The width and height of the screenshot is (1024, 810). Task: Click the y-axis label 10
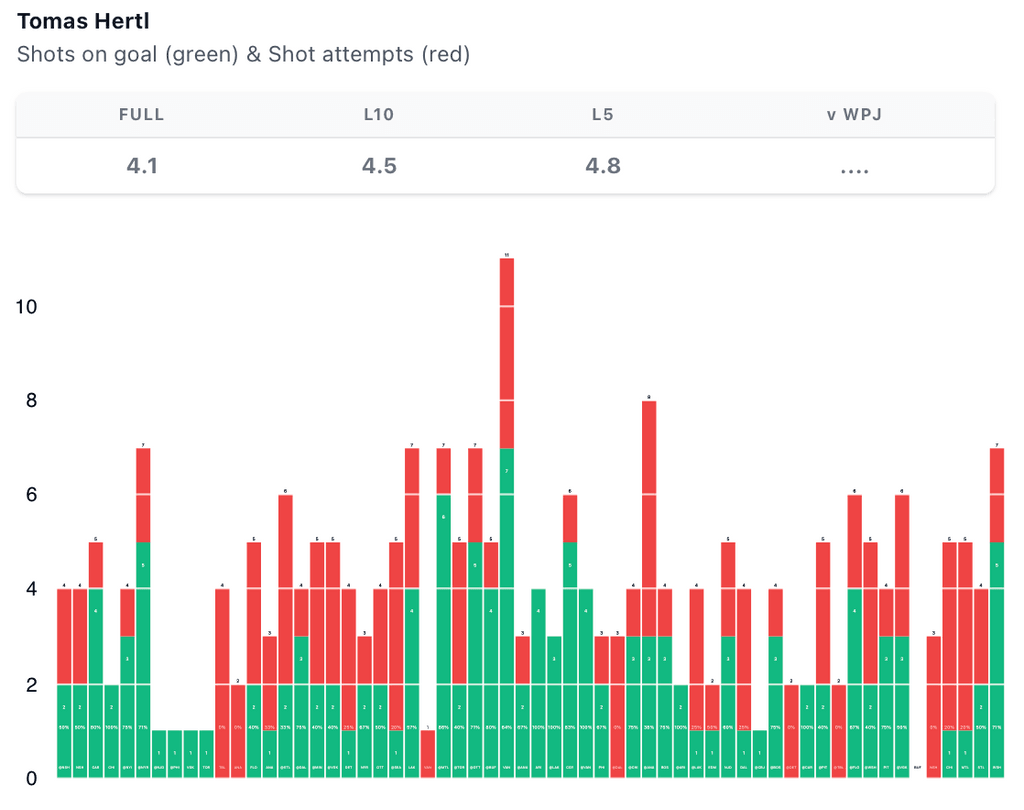26,307
